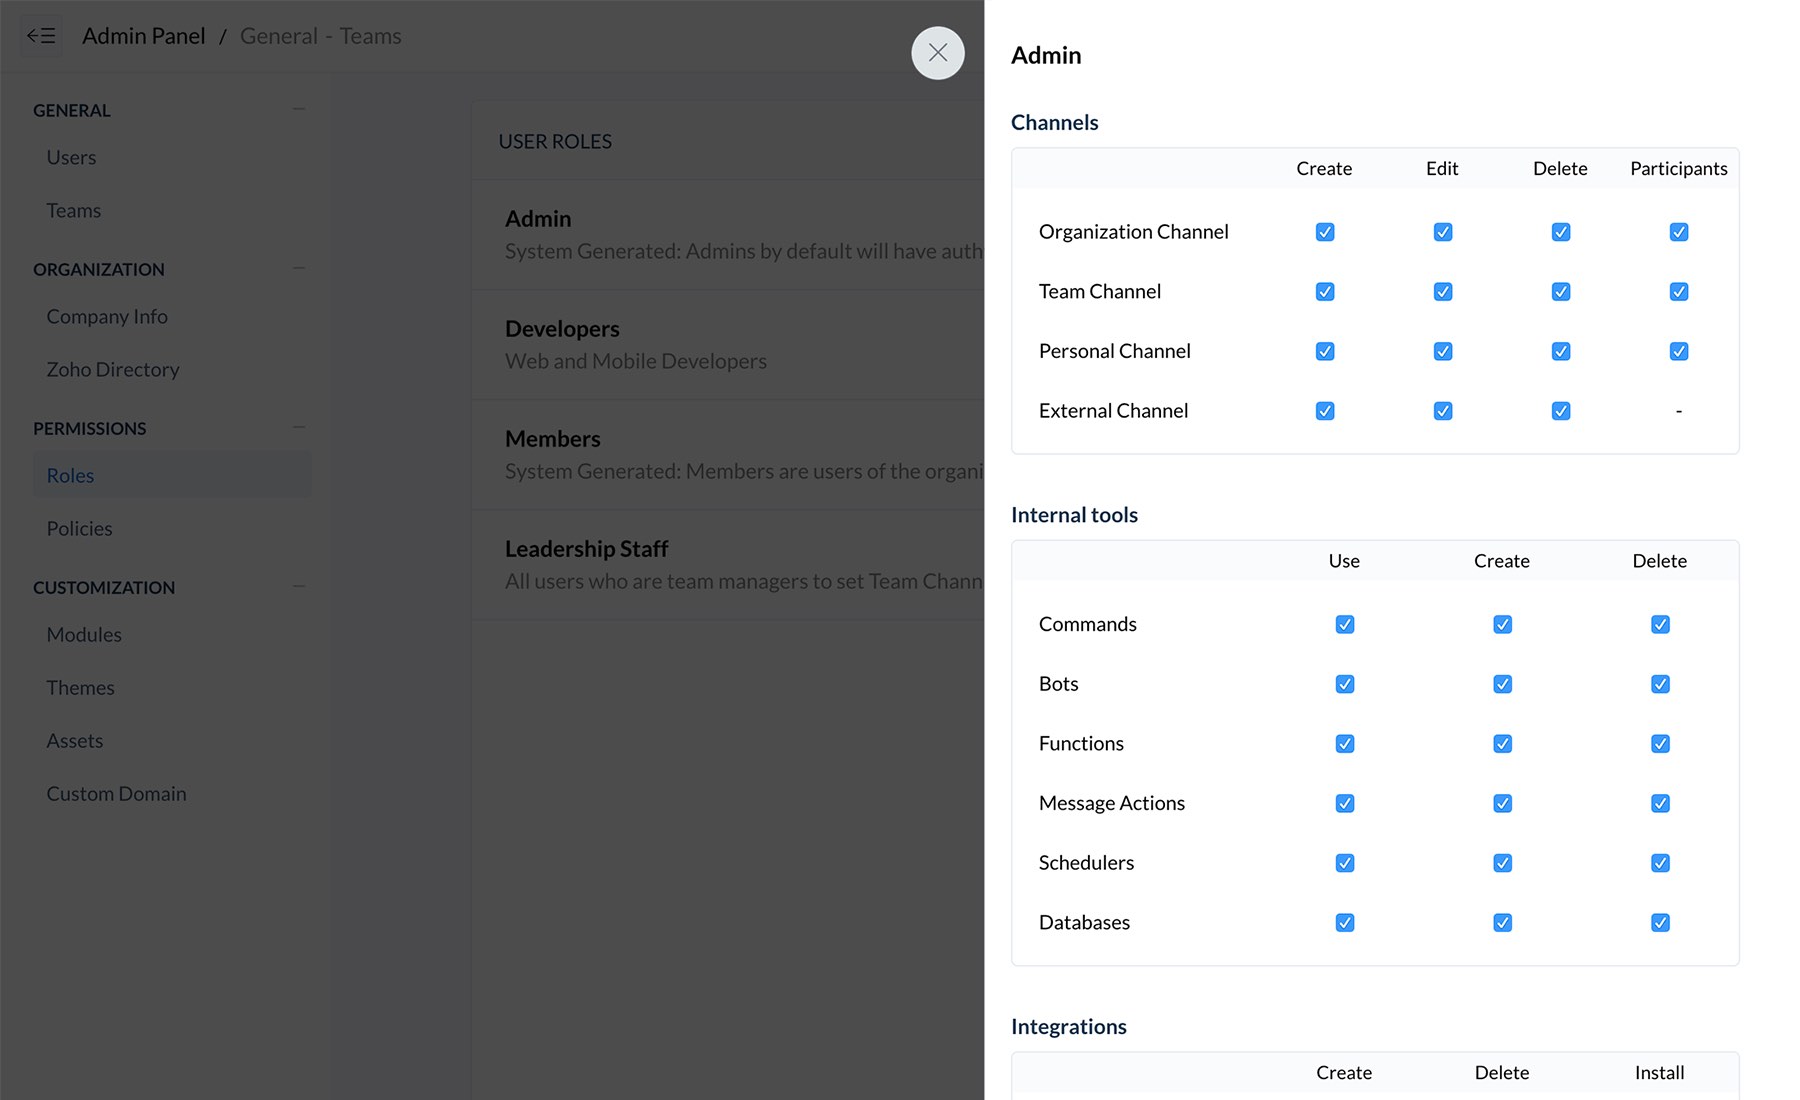Toggle Organization Channel Participants checkbox
The width and height of the screenshot is (1800, 1100).
tap(1679, 232)
